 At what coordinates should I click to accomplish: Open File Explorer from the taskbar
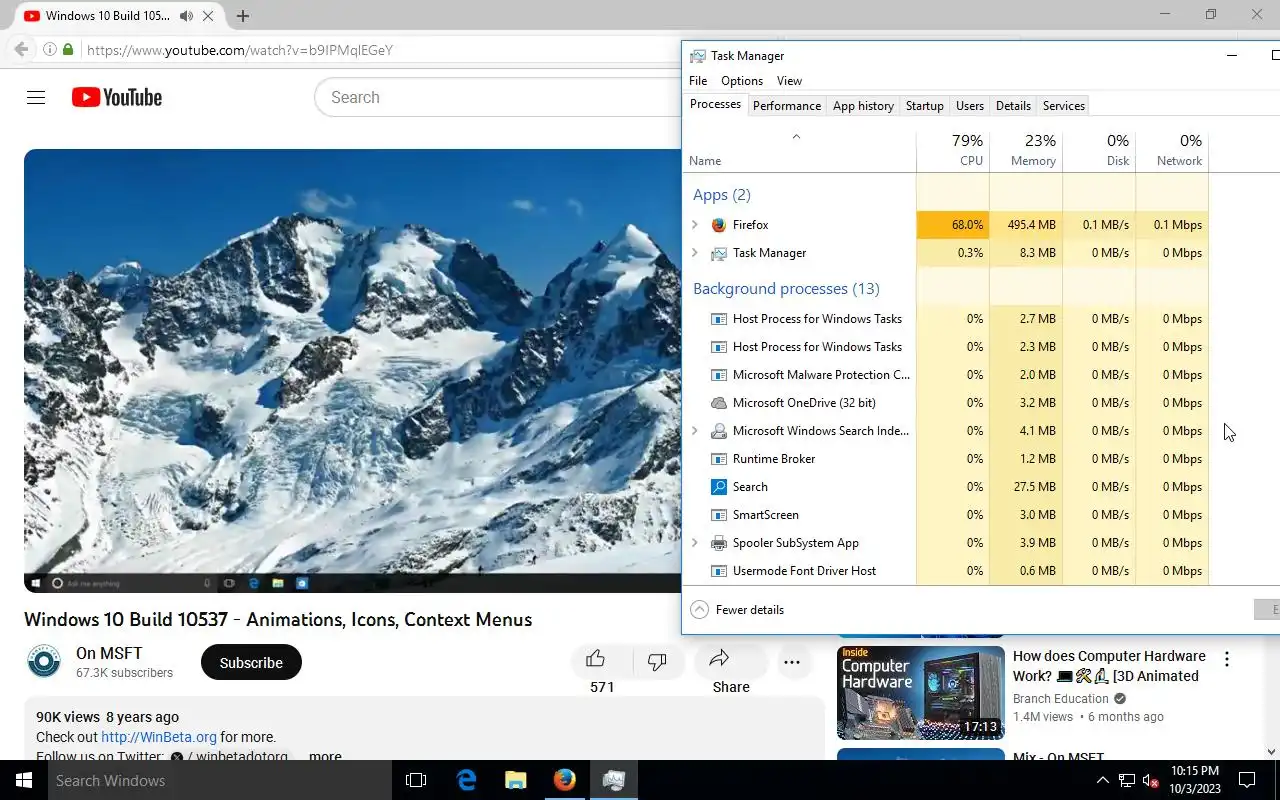click(515, 780)
